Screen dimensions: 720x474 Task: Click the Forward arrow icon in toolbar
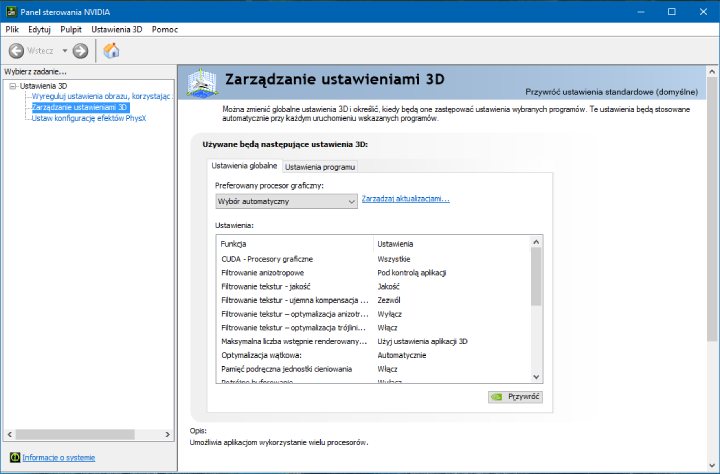(x=80, y=50)
